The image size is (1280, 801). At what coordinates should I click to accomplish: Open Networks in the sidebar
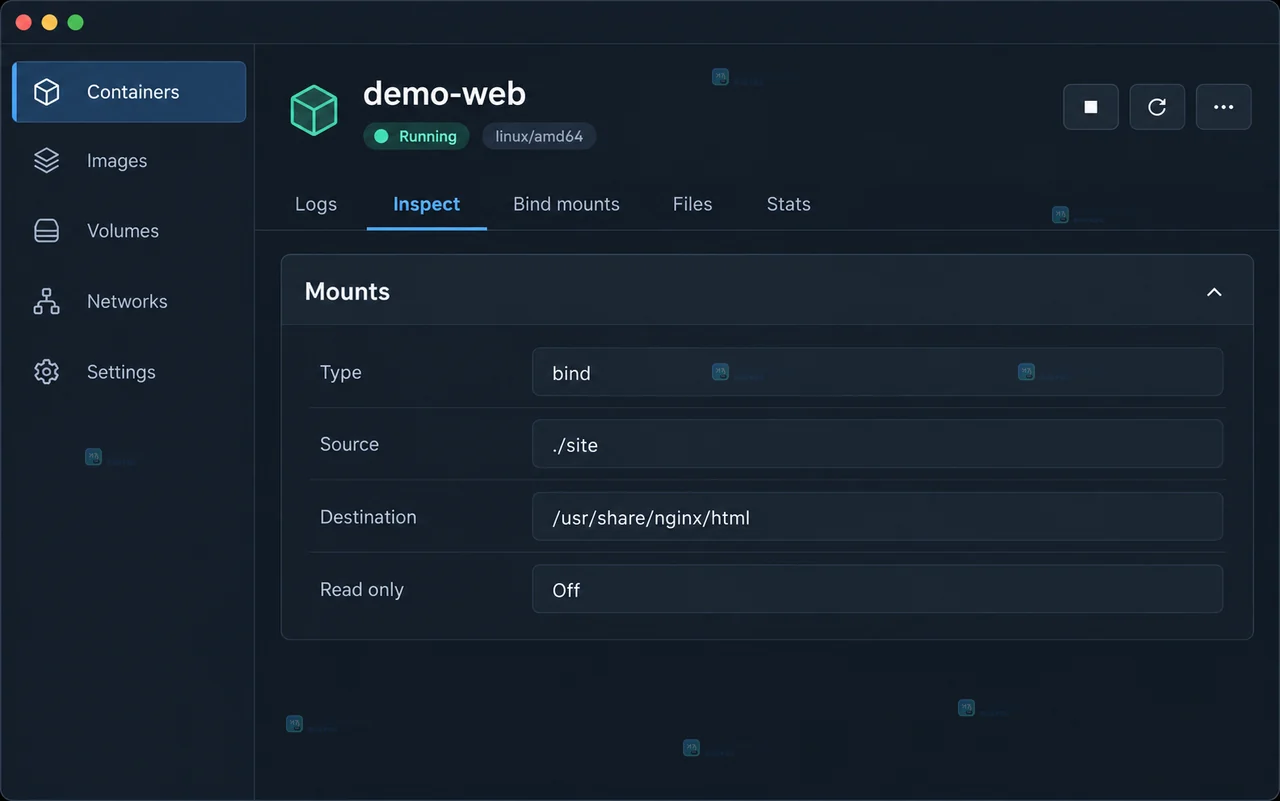[x=128, y=302]
